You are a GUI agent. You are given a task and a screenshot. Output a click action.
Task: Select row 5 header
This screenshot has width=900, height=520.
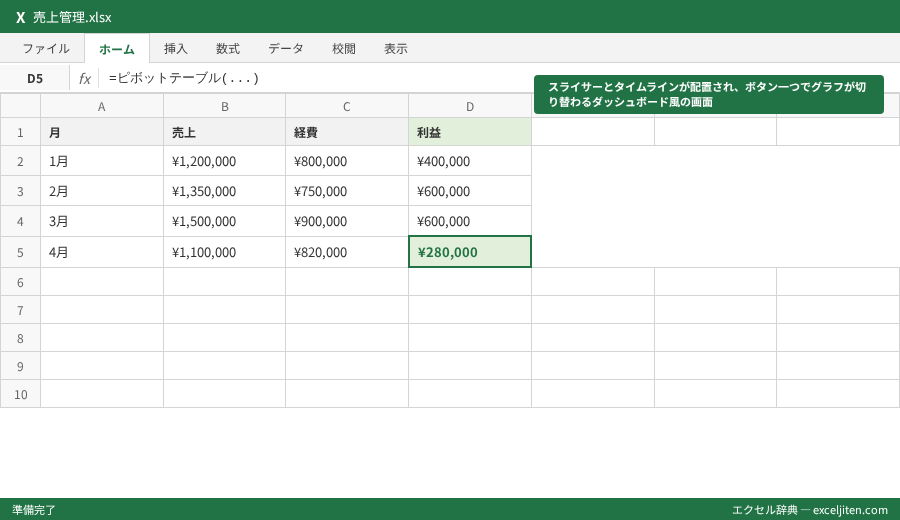point(20,252)
